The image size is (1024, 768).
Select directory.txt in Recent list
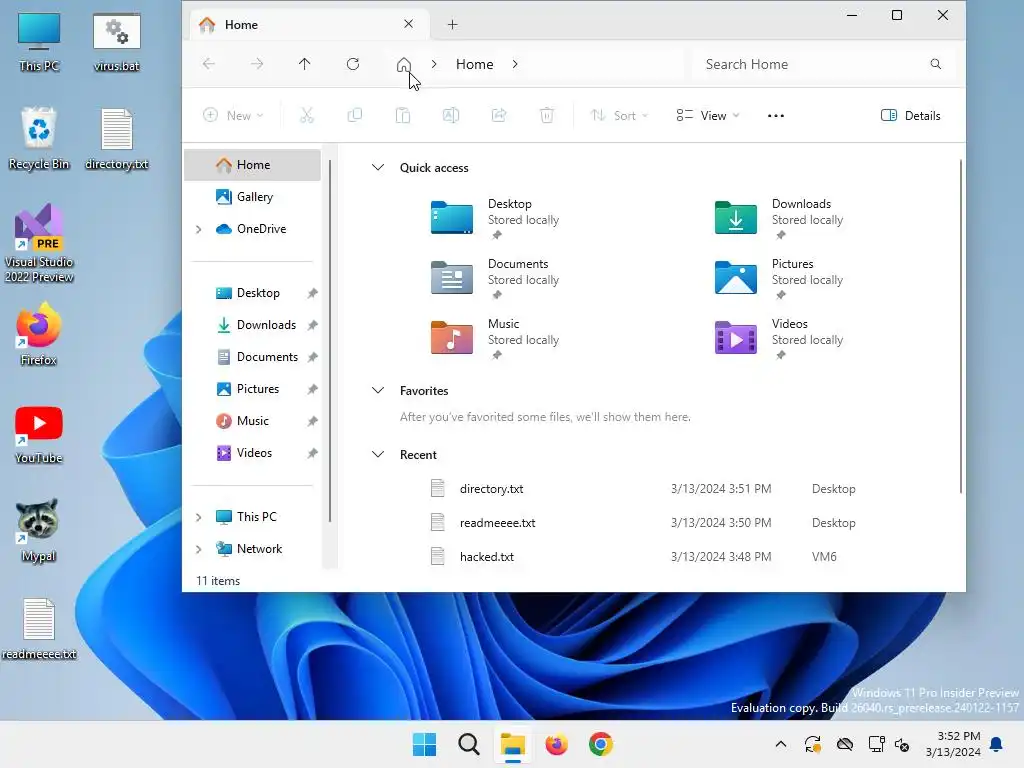(x=643, y=488)
